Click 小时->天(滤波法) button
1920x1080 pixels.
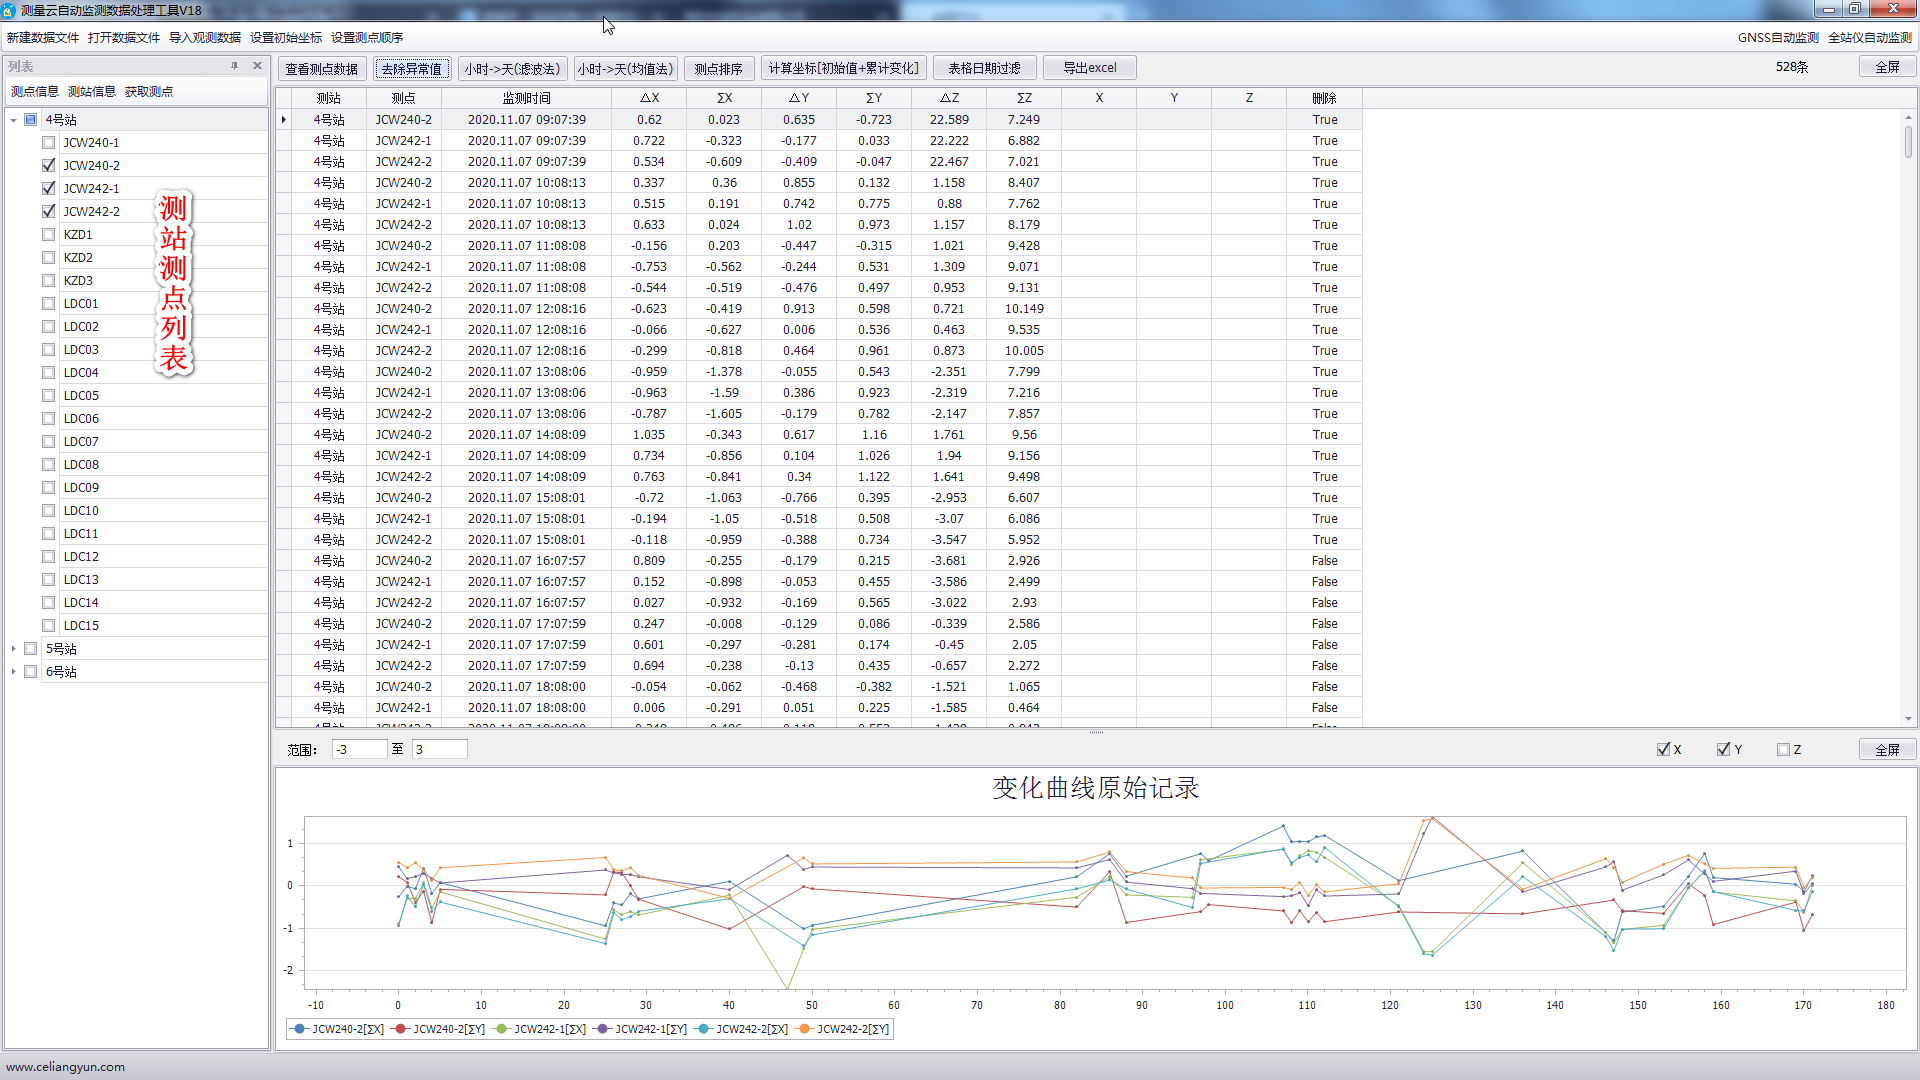click(513, 69)
